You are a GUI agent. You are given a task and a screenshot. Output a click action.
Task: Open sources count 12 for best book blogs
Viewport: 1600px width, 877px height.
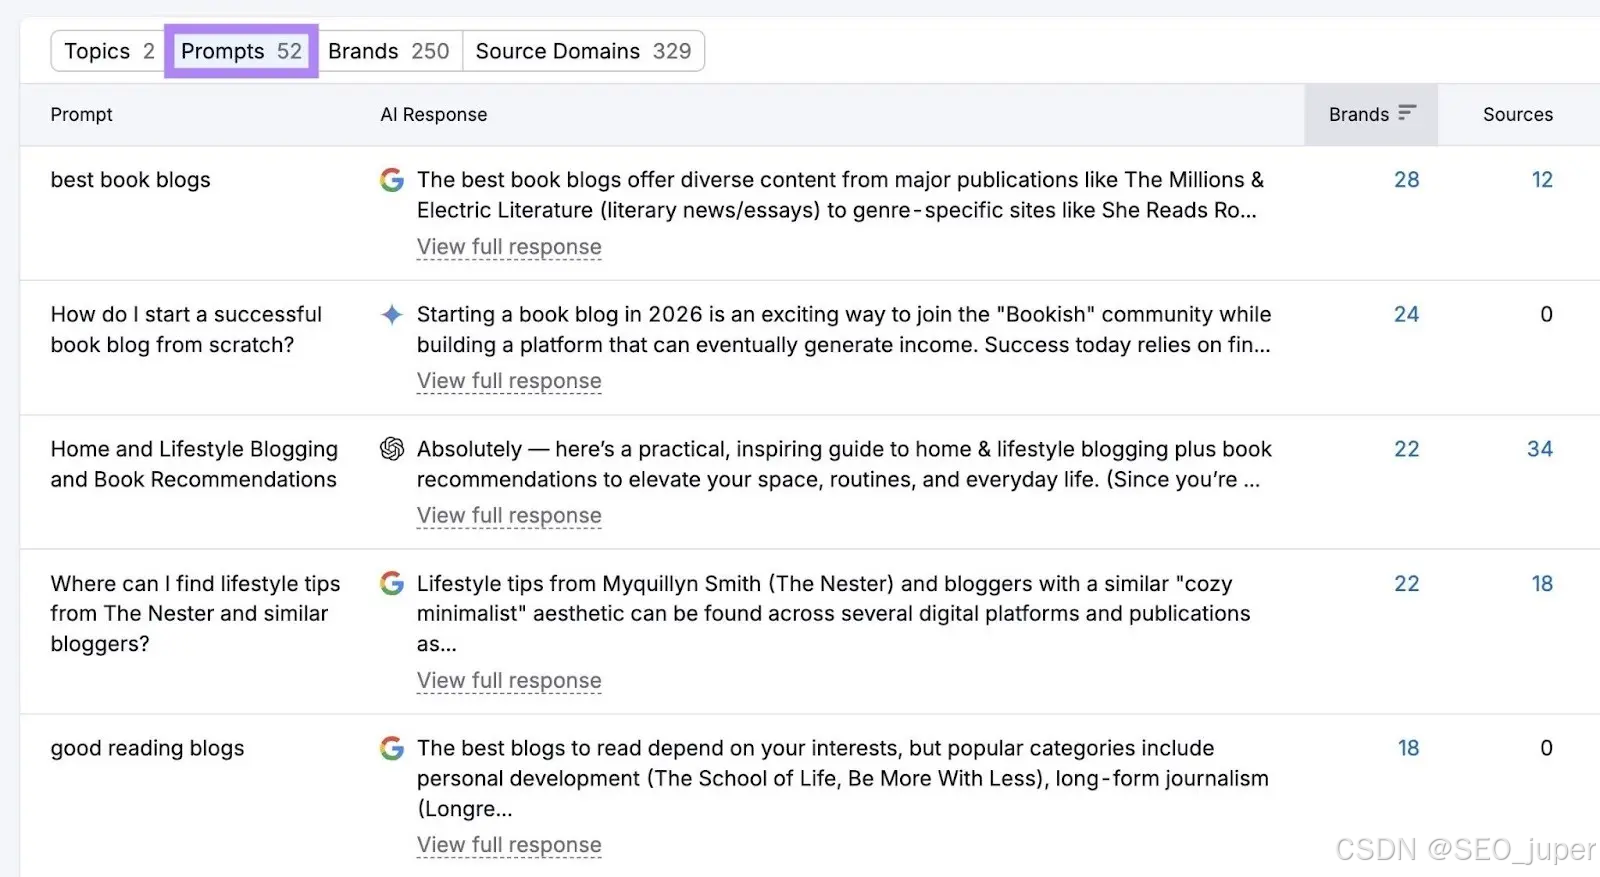pyautogui.click(x=1542, y=180)
